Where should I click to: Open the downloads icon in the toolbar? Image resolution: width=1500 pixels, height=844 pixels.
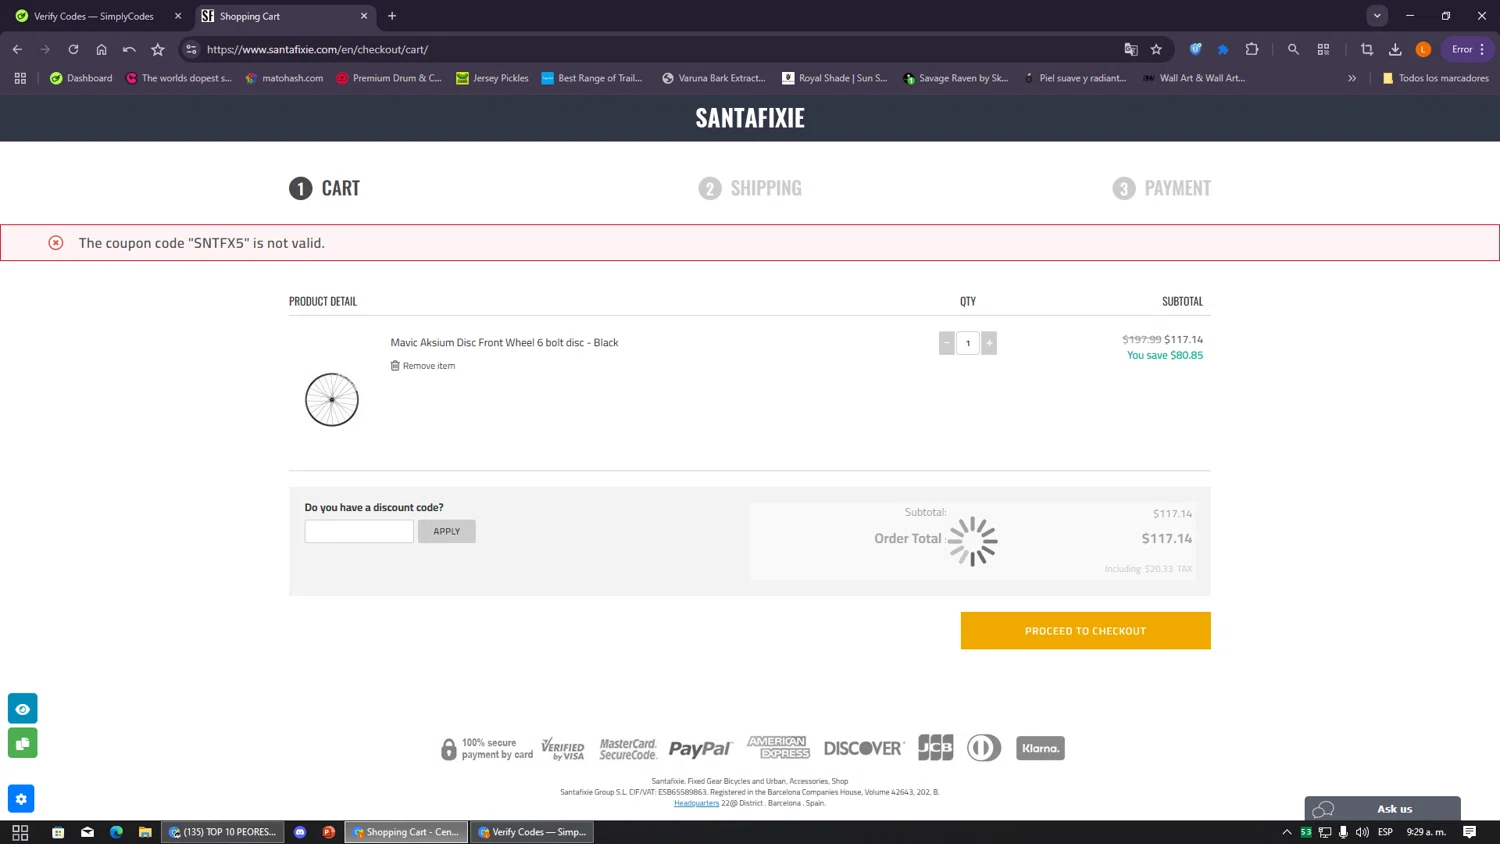pos(1395,49)
